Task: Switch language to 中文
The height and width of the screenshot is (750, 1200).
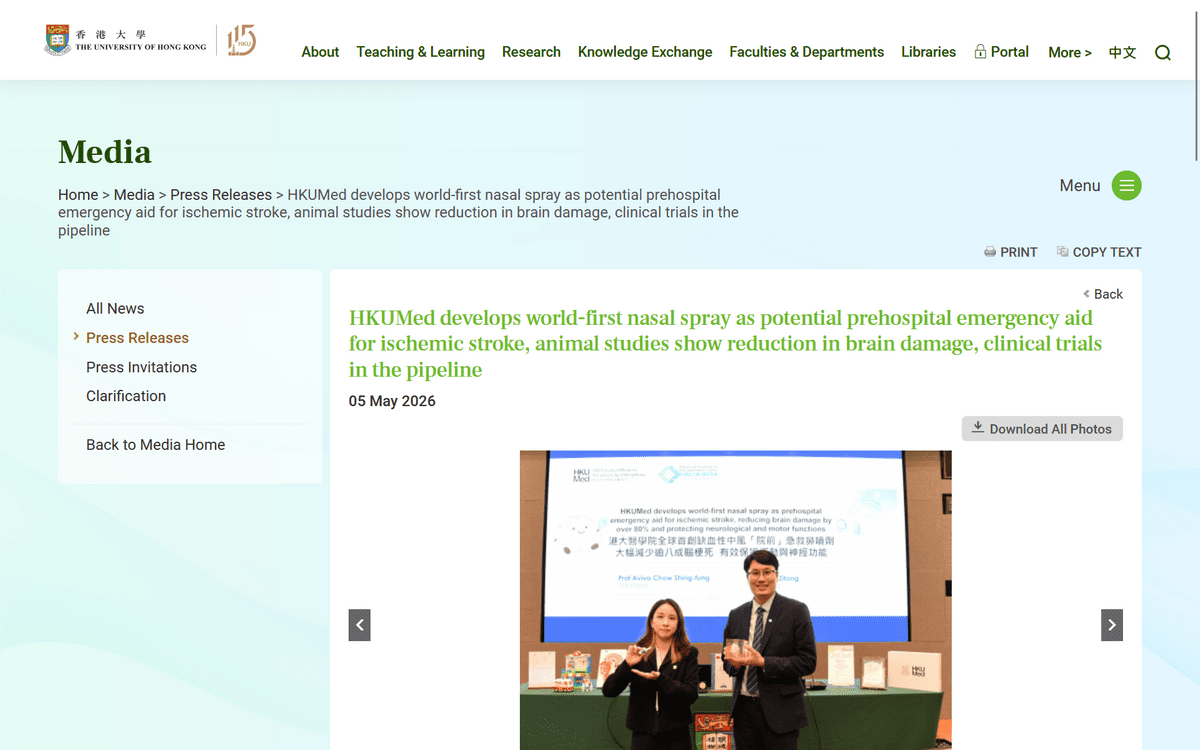Action: tap(1122, 53)
